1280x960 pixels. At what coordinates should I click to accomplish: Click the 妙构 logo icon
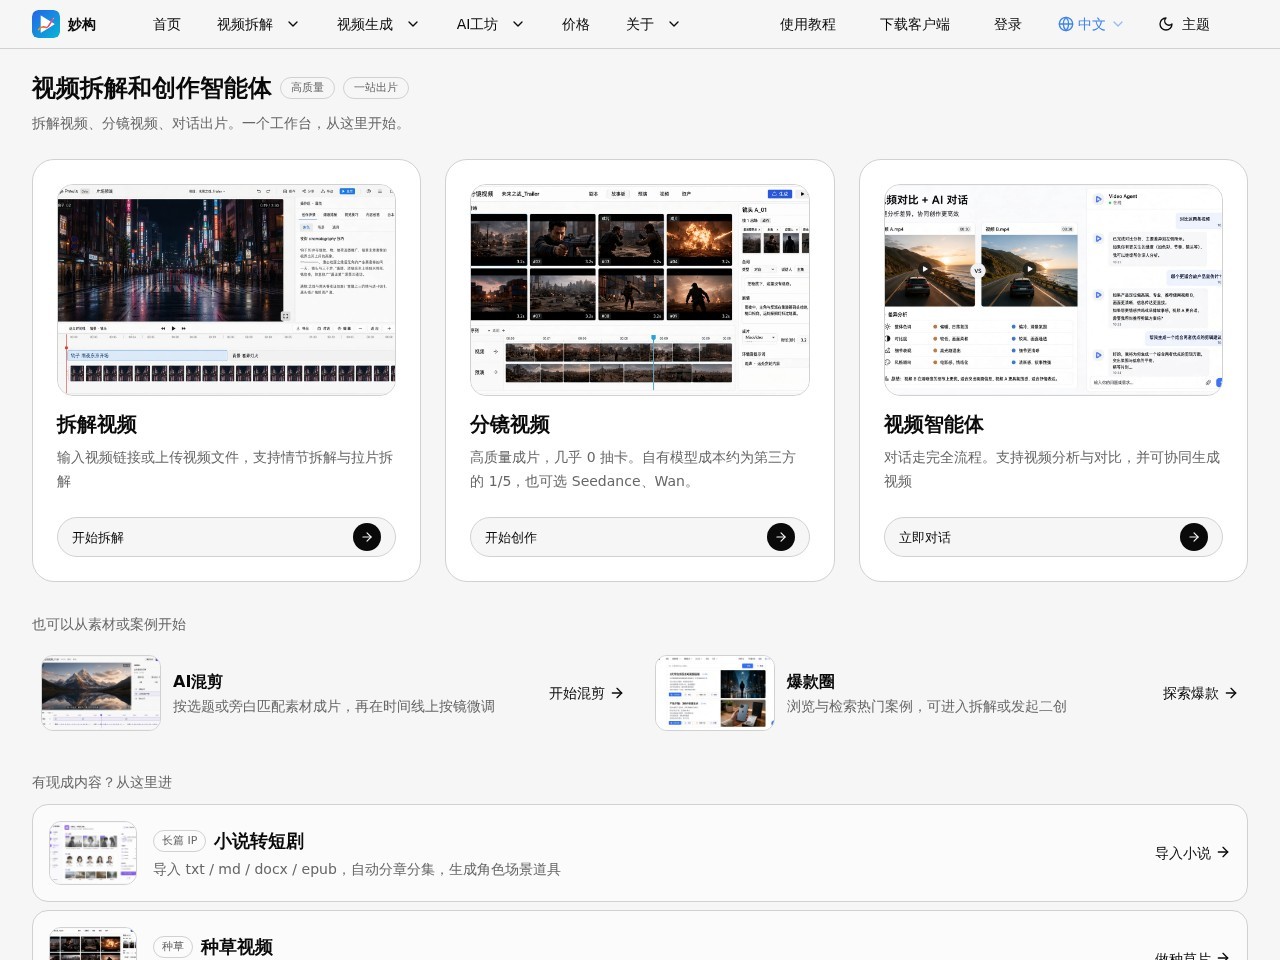(46, 24)
